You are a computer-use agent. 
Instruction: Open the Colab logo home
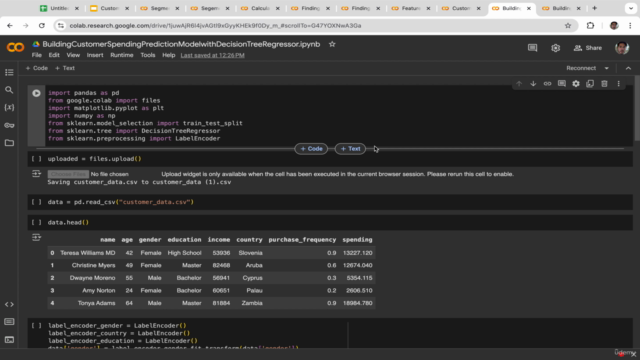[16, 47]
